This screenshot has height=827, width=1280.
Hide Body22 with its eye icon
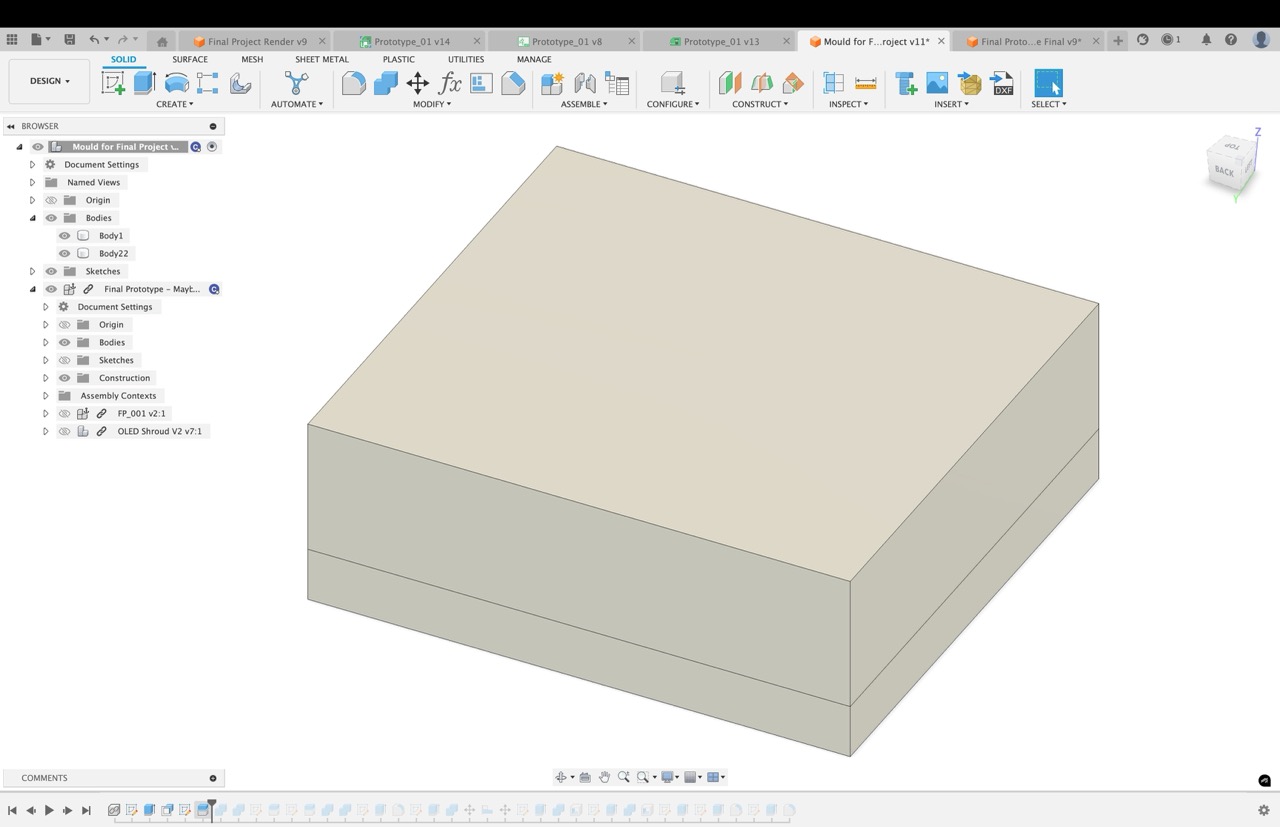pos(65,254)
